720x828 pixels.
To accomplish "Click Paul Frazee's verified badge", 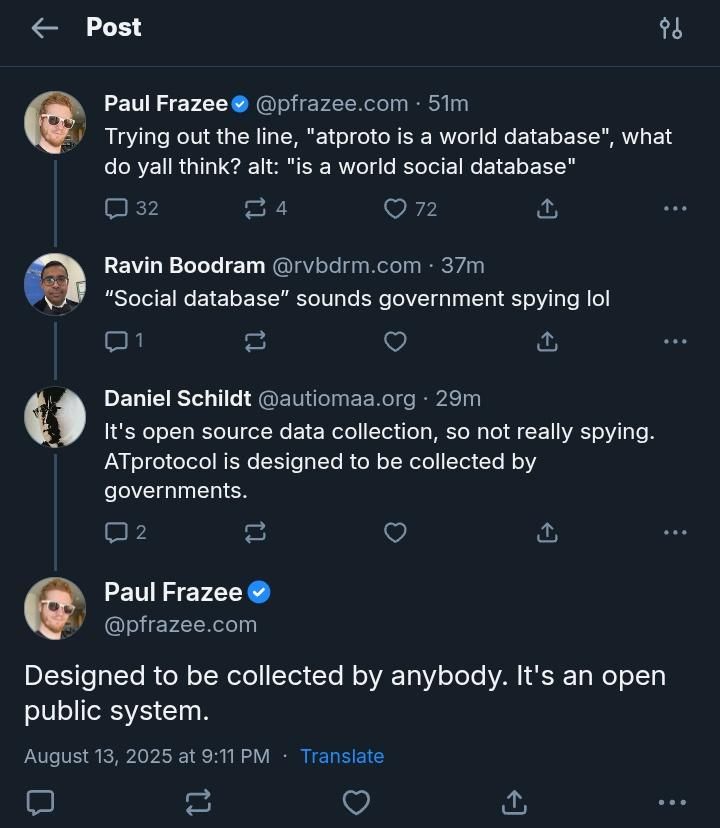I will pyautogui.click(x=240, y=103).
